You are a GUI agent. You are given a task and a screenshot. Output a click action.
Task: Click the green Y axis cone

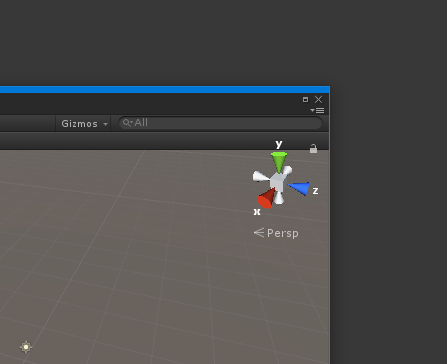coord(279,162)
